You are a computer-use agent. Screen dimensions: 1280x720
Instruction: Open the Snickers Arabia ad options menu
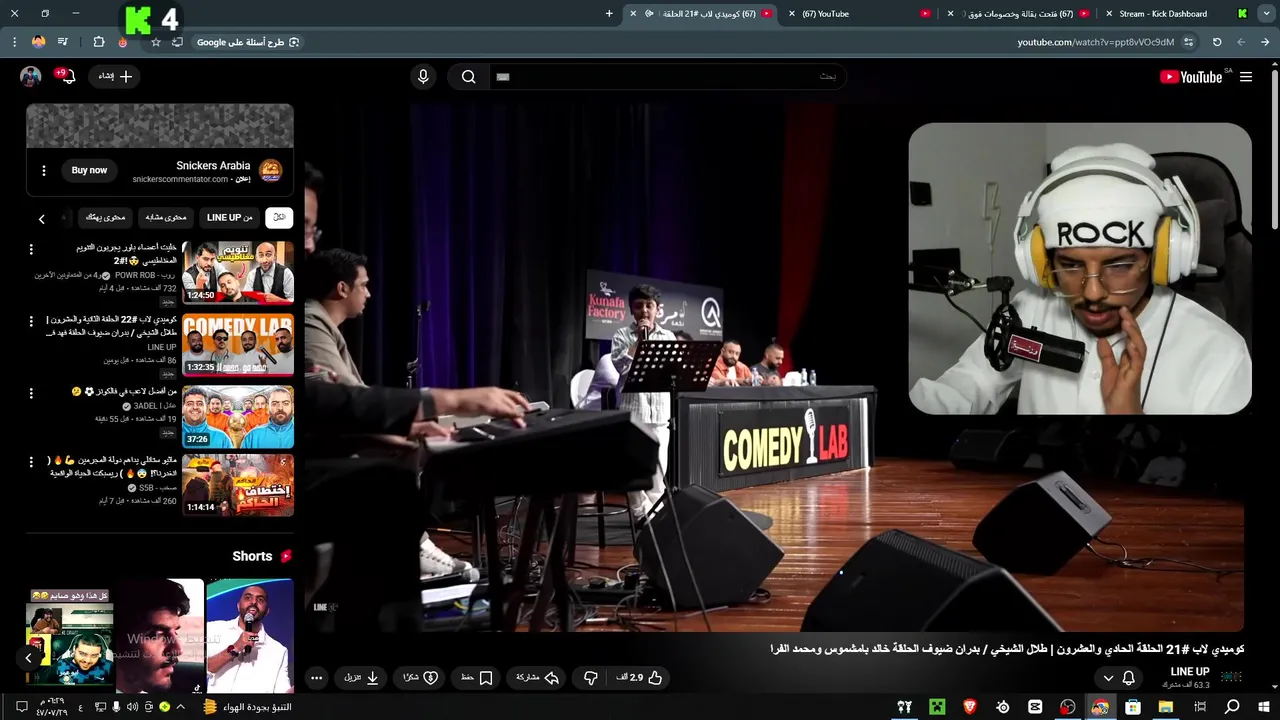click(x=43, y=171)
